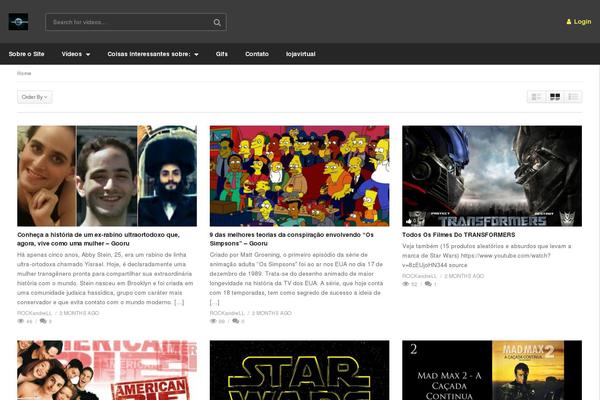Viewport: 600px width, 400px height.
Task: Open the American Pie thumbnail
Action: click(107, 370)
